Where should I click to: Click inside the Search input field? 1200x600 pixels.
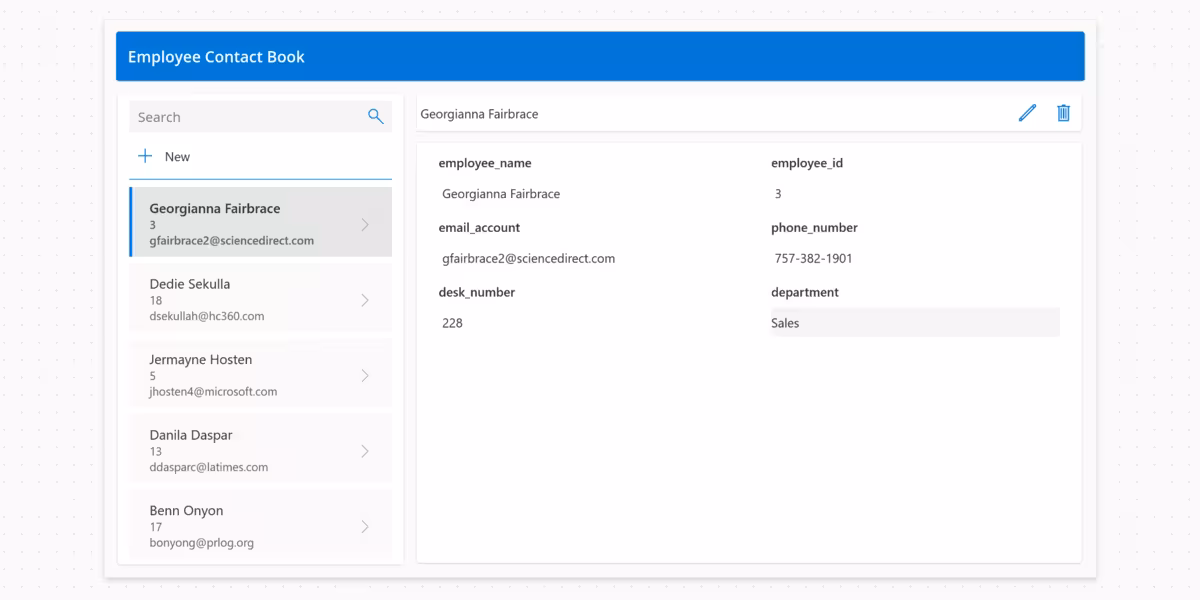(x=240, y=116)
